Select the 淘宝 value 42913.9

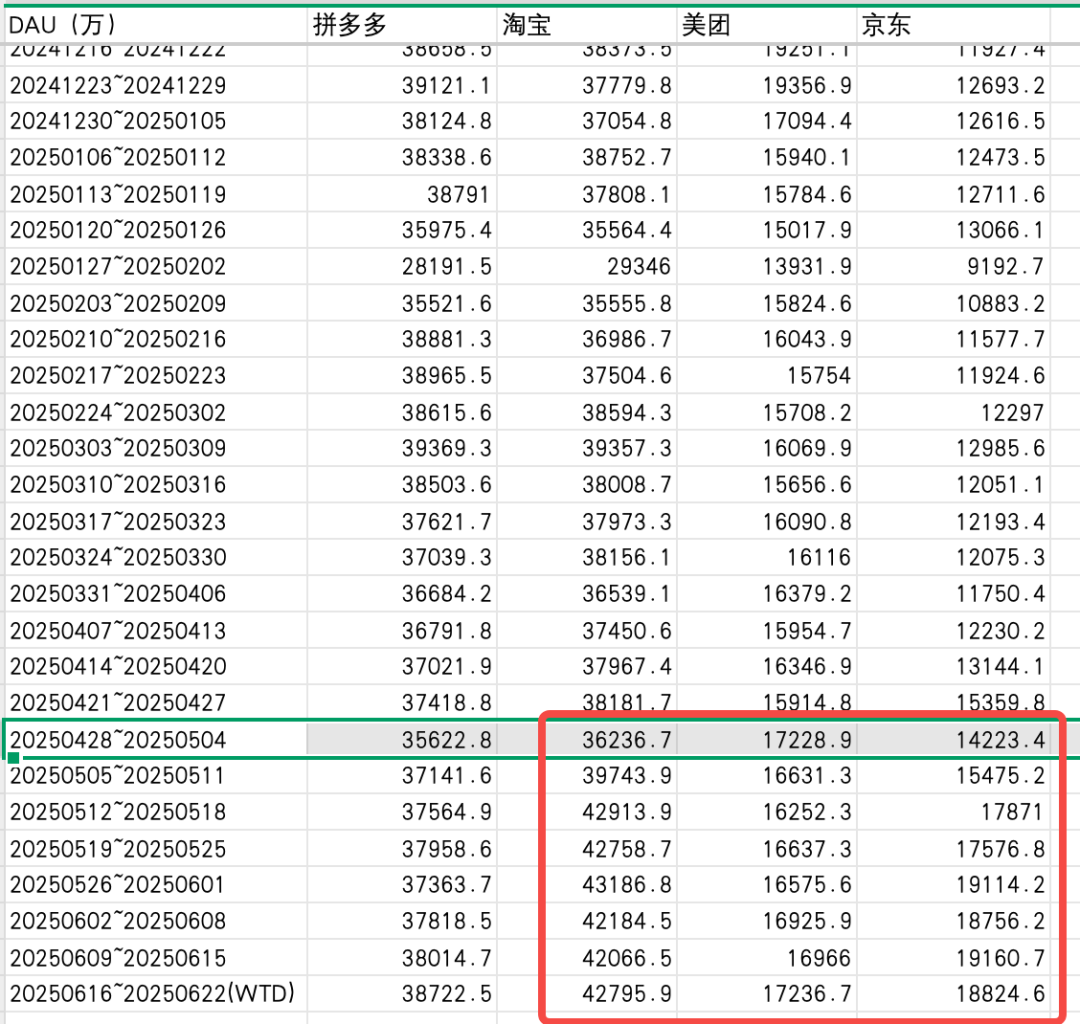point(587,812)
